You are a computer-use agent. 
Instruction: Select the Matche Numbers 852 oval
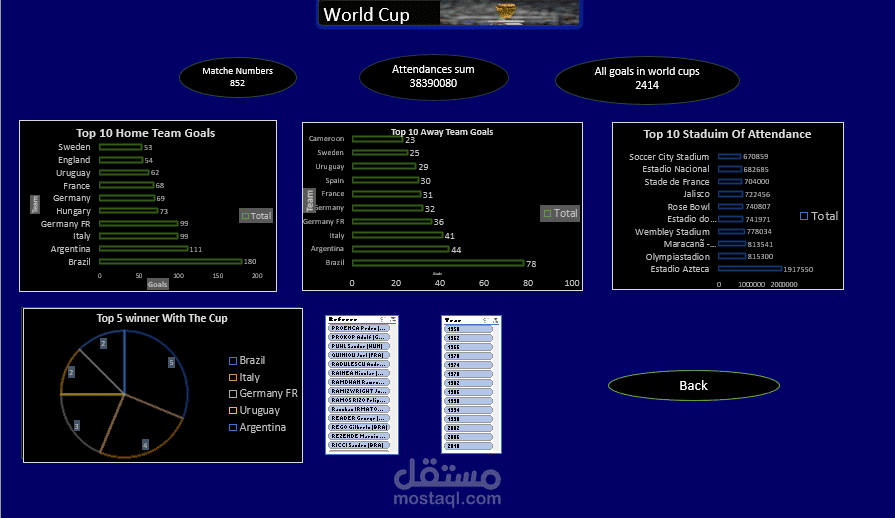coord(237,77)
